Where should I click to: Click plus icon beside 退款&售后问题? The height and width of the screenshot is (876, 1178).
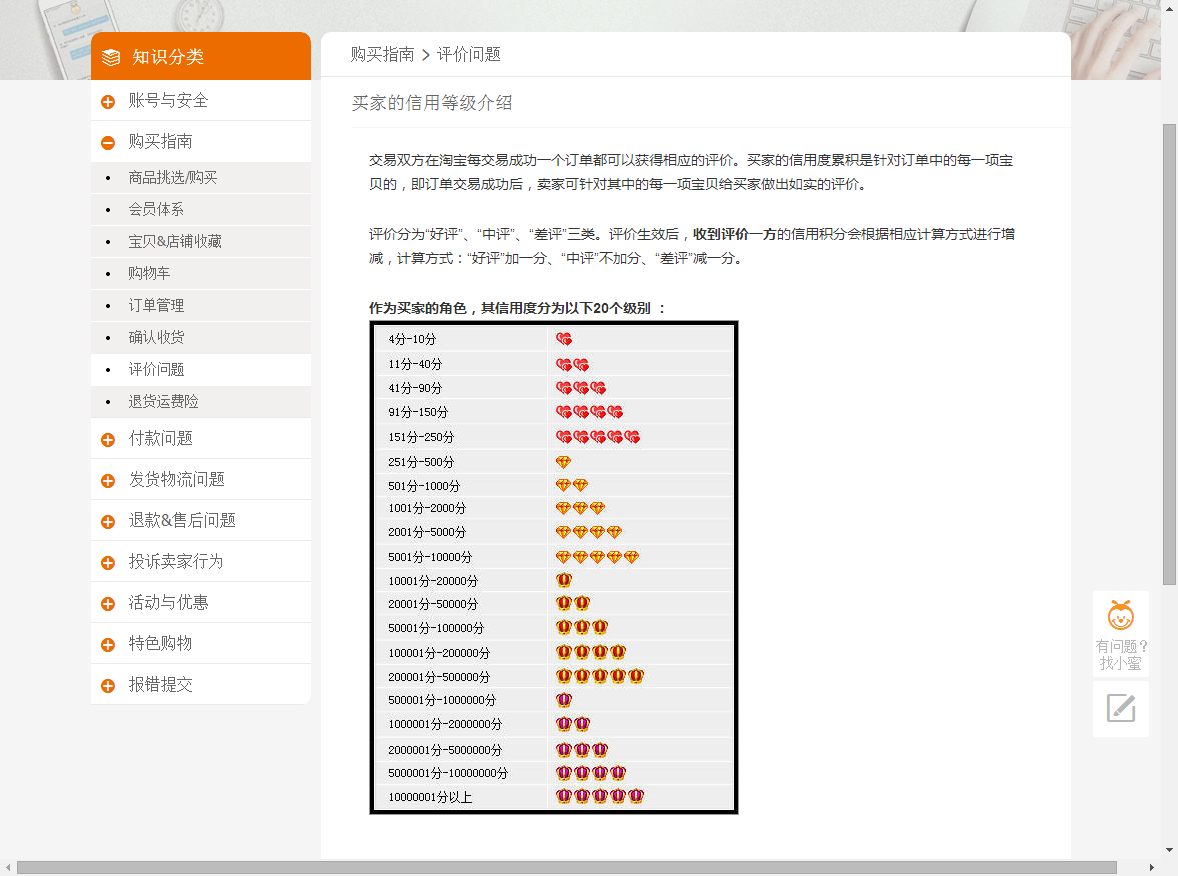point(108,521)
